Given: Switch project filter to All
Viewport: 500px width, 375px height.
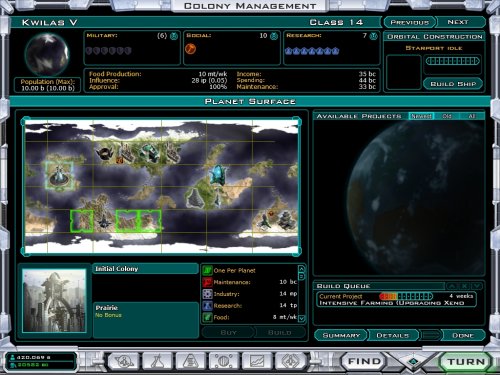Looking at the screenshot, I should coord(472,116).
